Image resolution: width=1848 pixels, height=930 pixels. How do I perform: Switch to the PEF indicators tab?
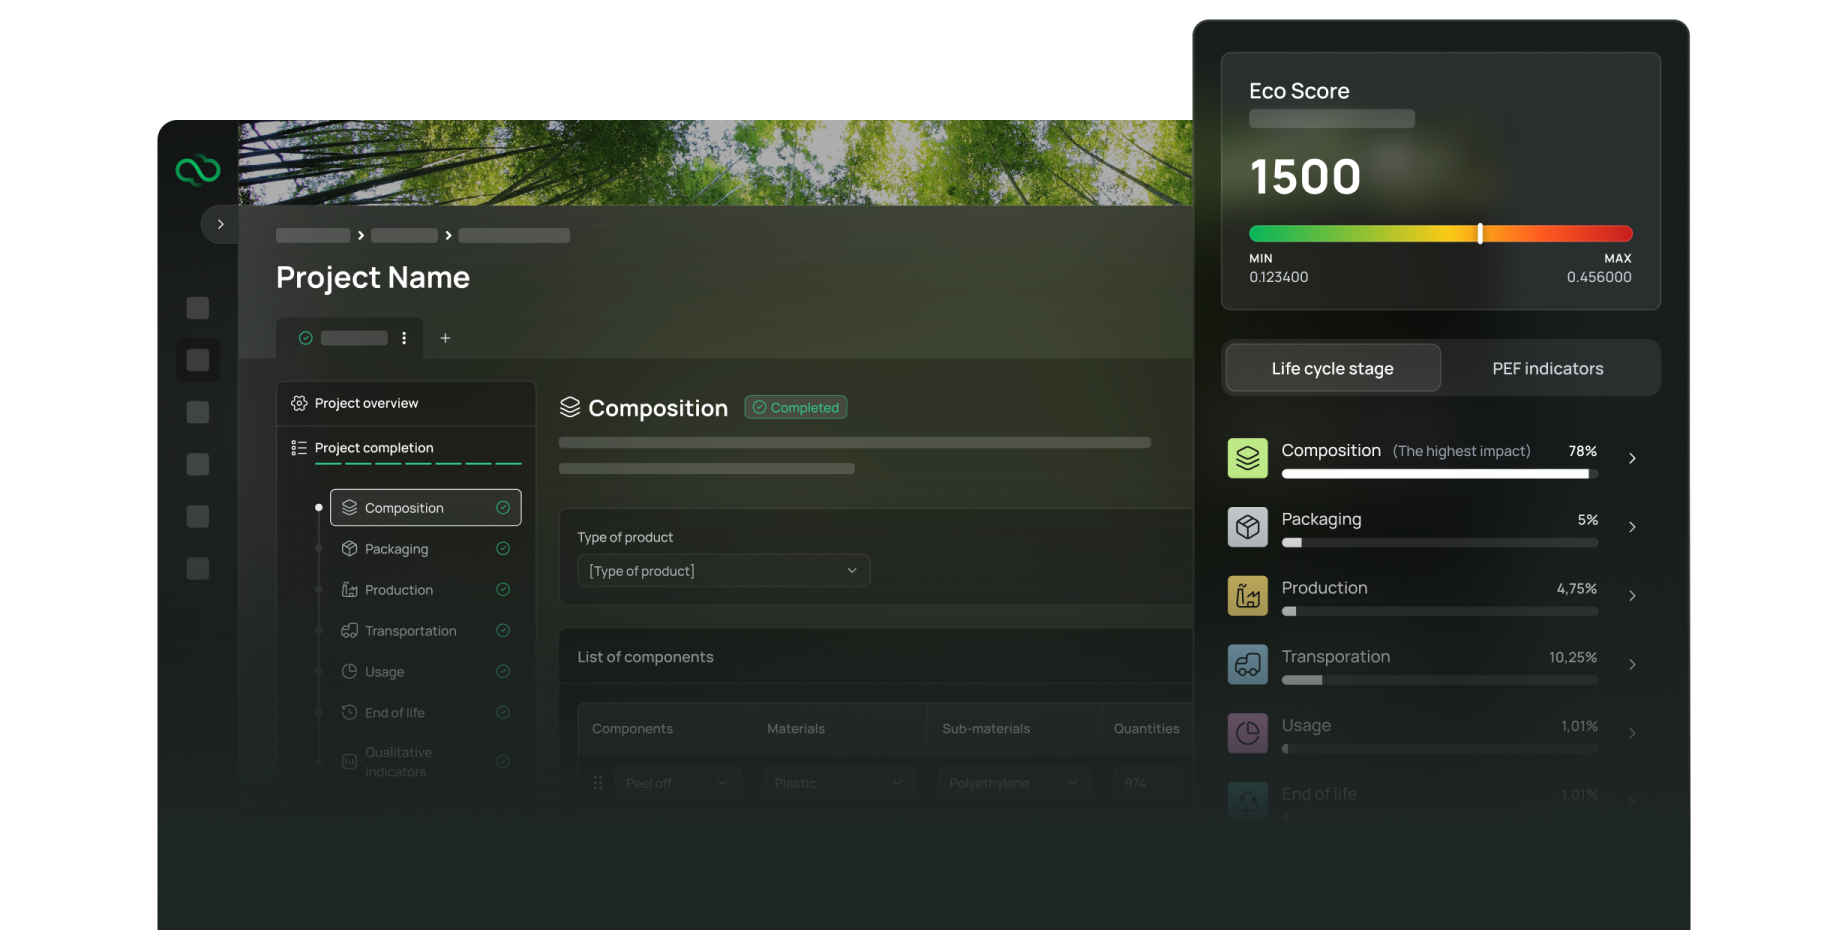(1547, 369)
